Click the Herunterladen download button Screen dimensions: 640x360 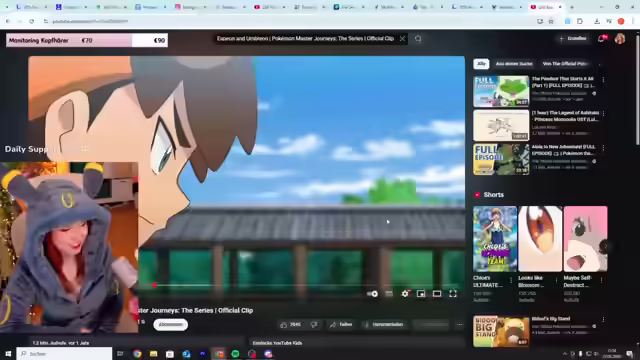tap(384, 325)
